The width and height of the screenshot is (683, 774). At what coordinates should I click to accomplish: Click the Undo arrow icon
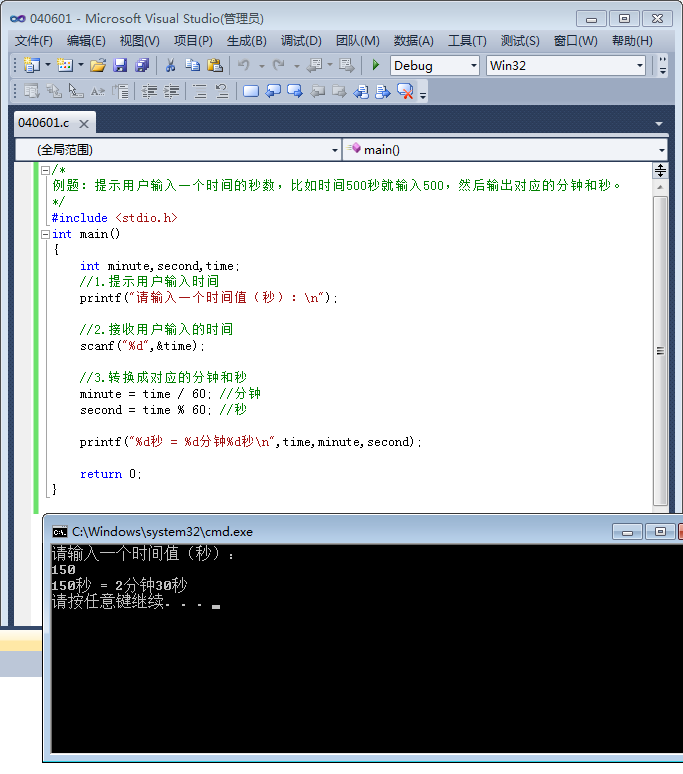point(244,65)
